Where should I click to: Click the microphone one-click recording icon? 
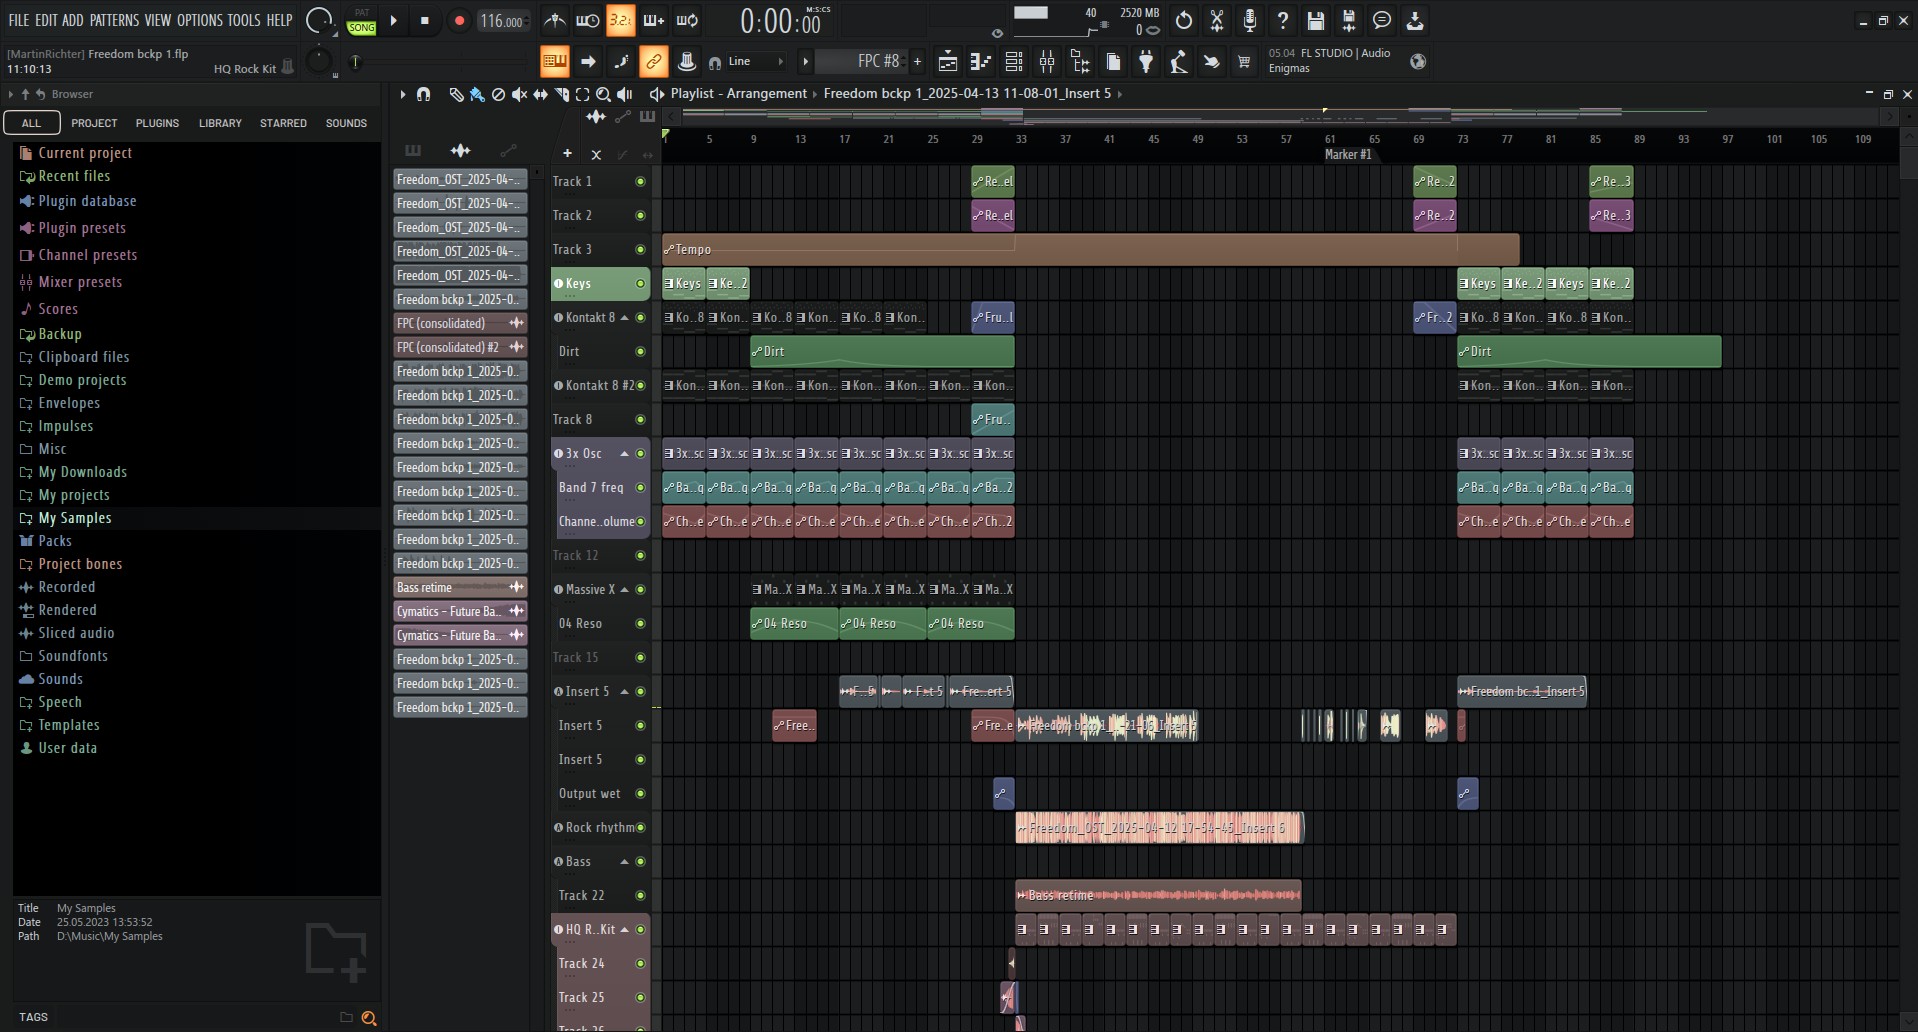(x=1249, y=20)
